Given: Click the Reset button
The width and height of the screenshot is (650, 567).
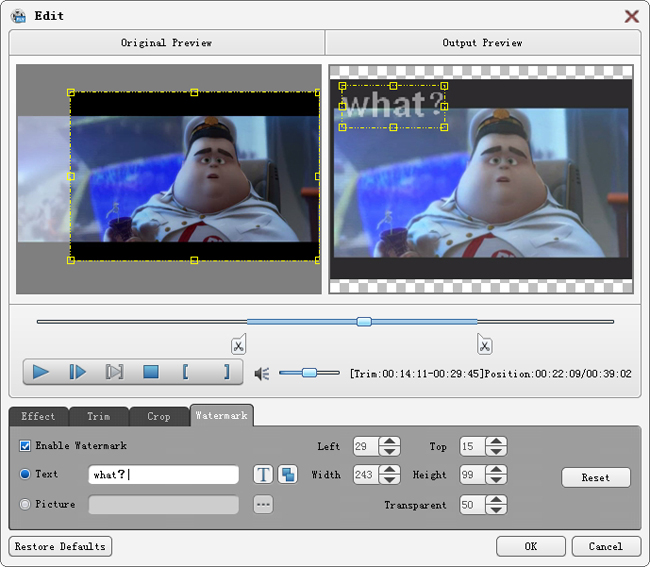Looking at the screenshot, I should pos(596,477).
